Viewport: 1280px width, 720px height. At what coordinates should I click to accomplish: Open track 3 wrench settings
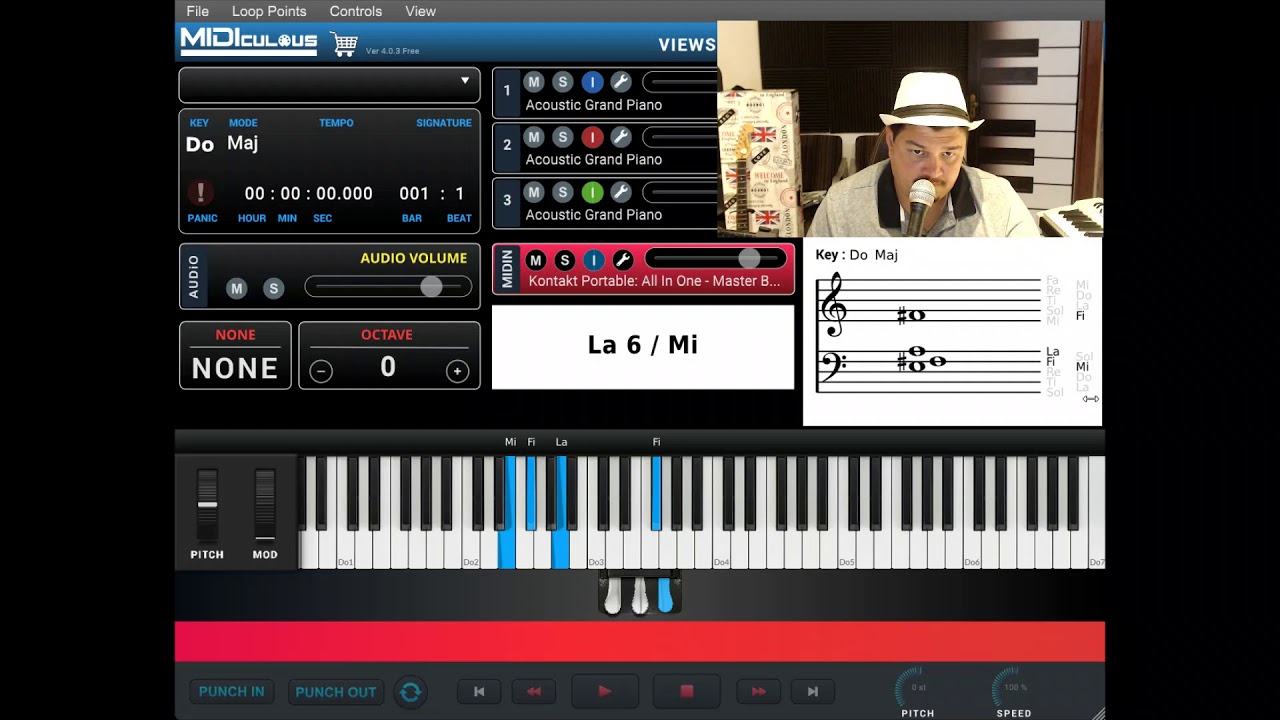[620, 192]
